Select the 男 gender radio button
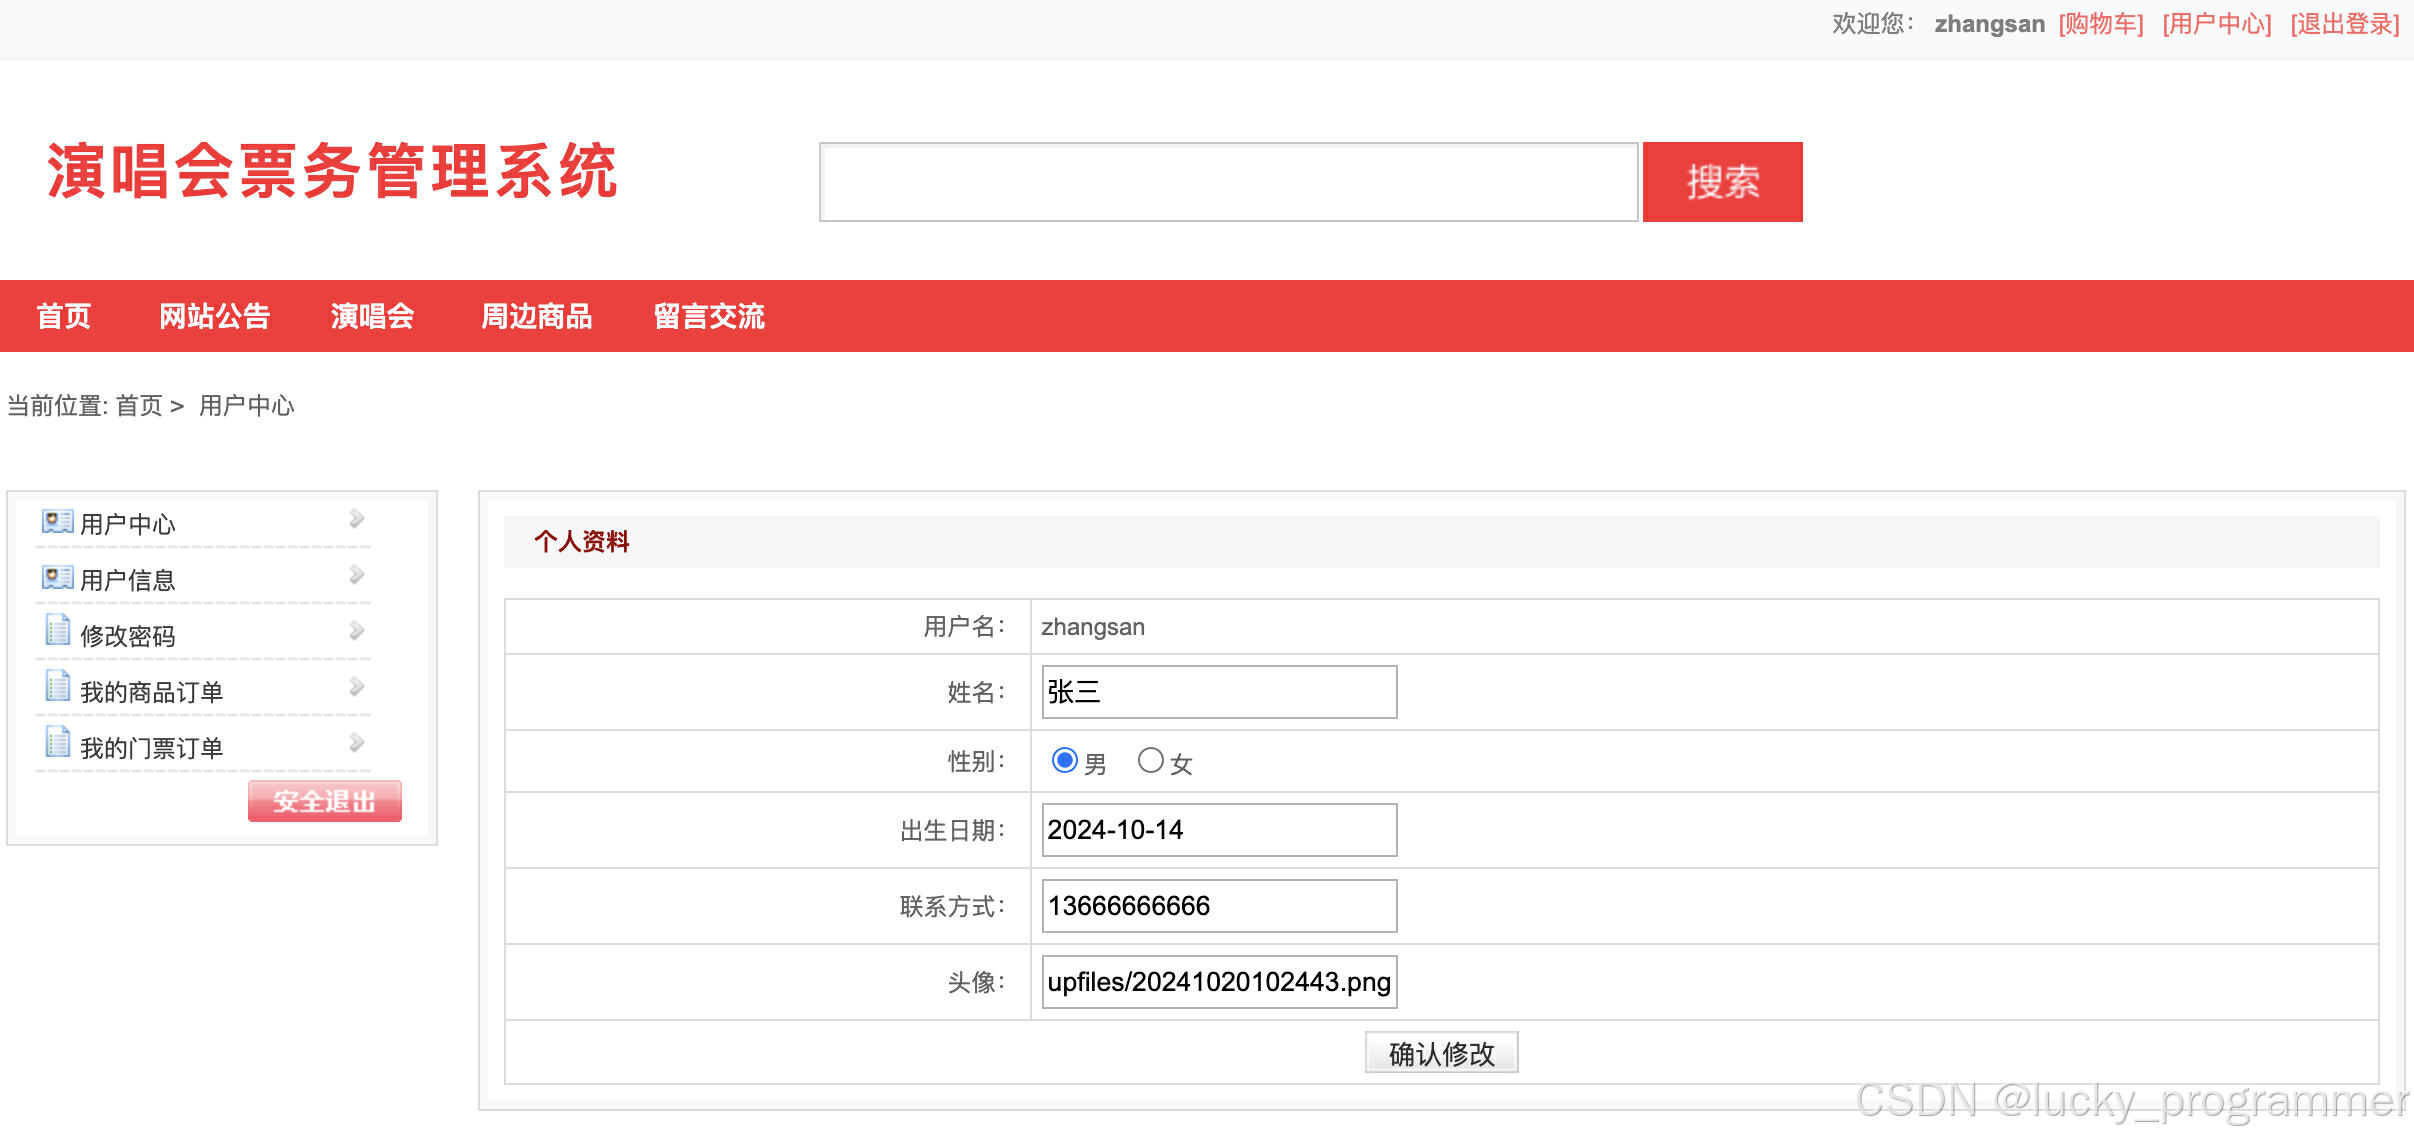 coord(1064,761)
